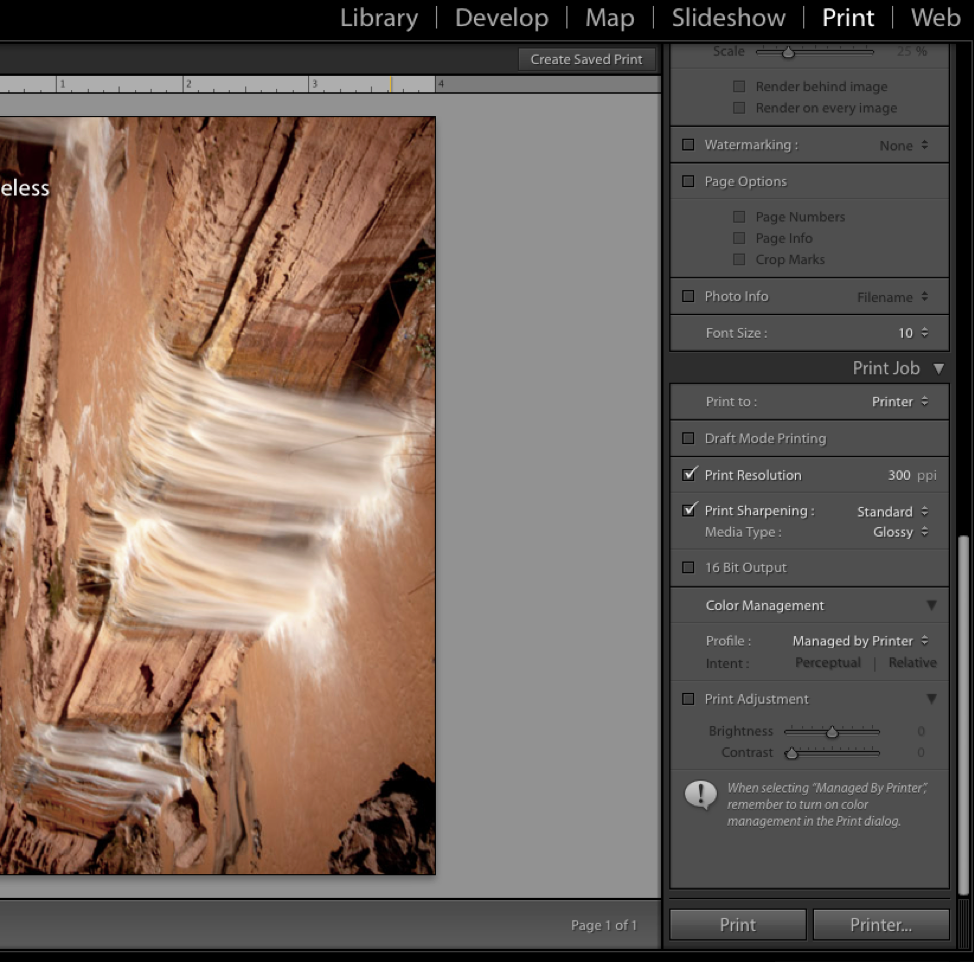
Task: Open the Printer dialog
Action: click(880, 924)
